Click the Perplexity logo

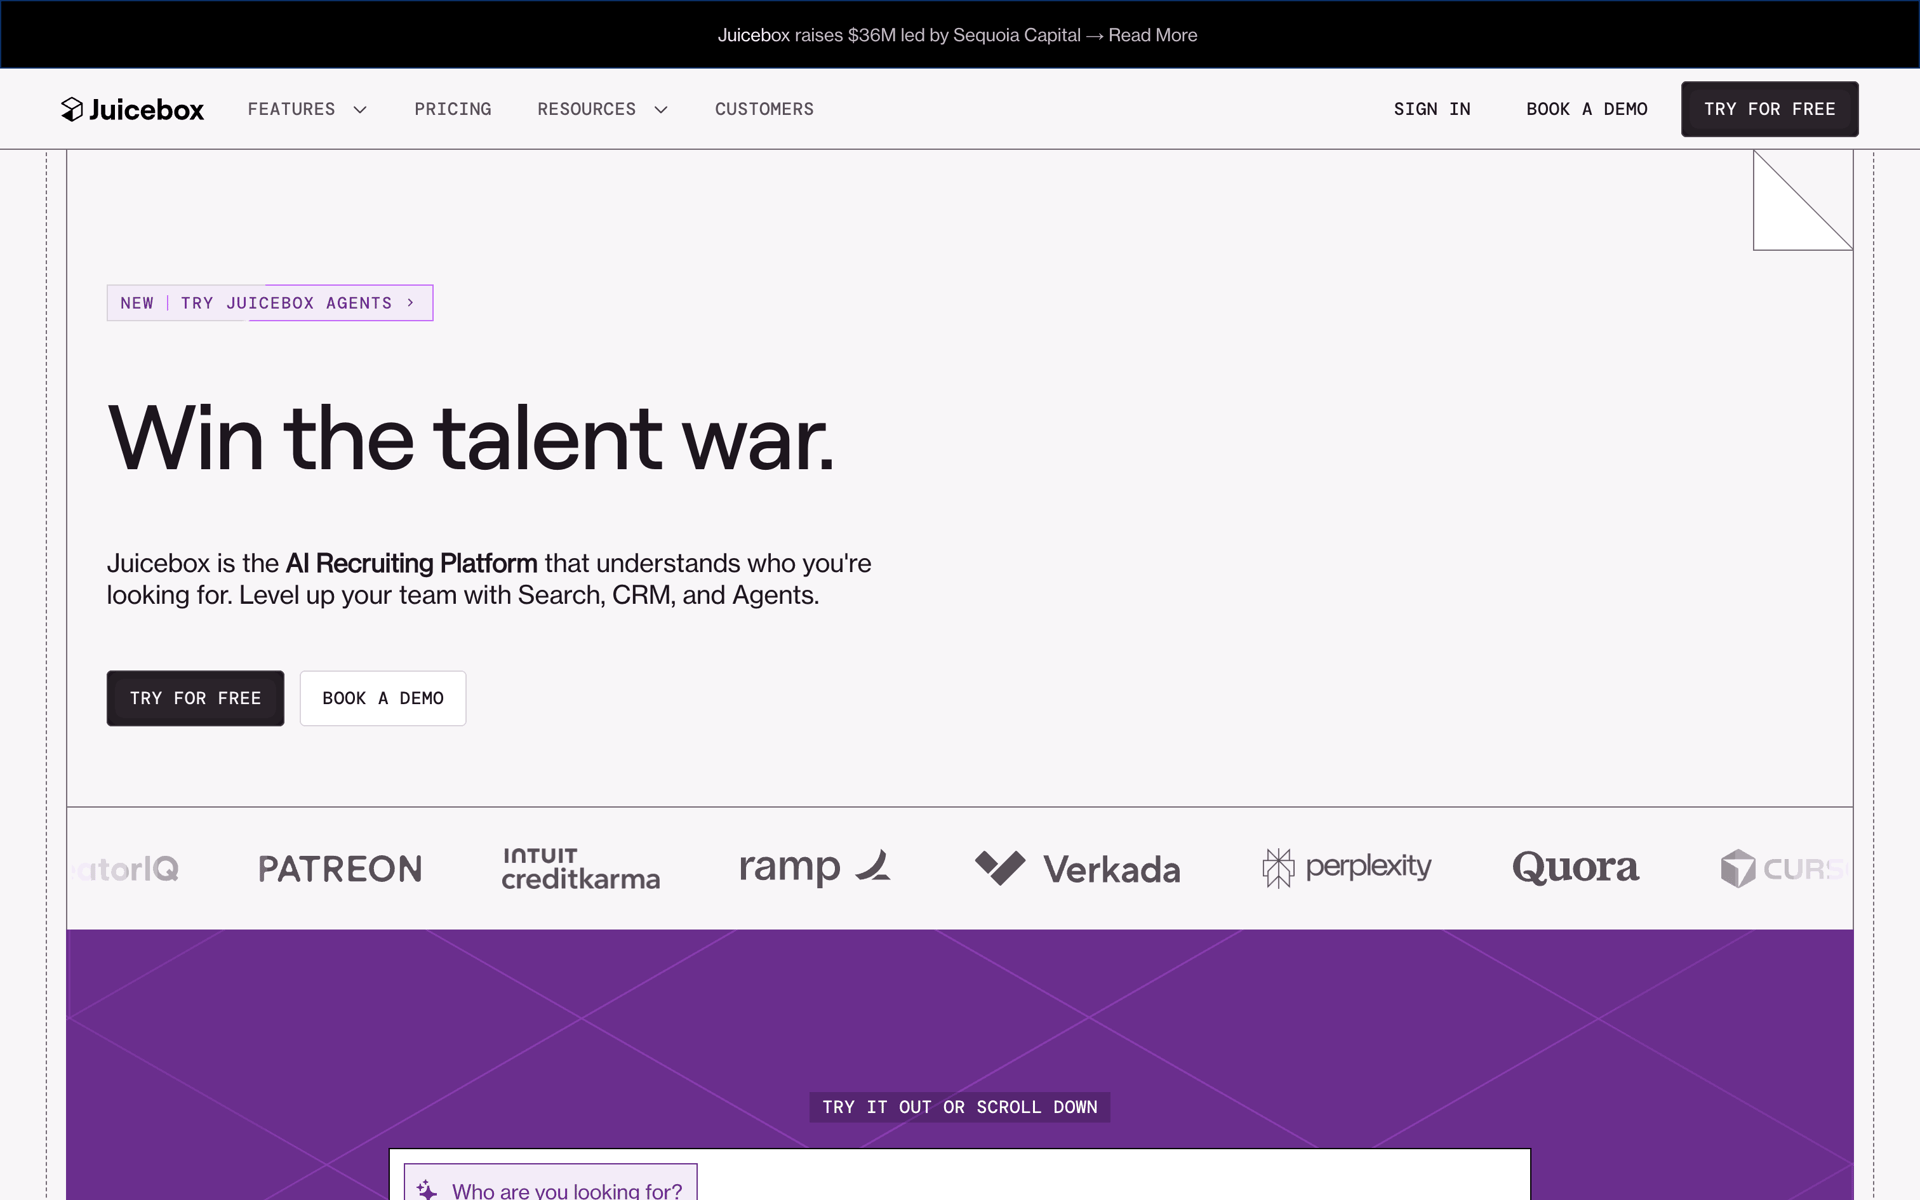(x=1347, y=867)
